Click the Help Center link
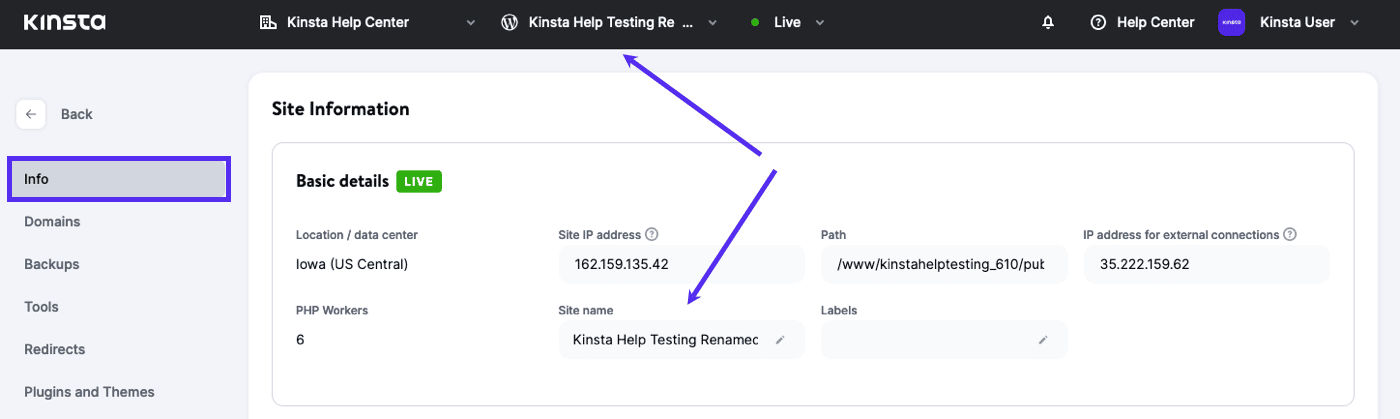The width and height of the screenshot is (1400, 419). (x=1155, y=22)
